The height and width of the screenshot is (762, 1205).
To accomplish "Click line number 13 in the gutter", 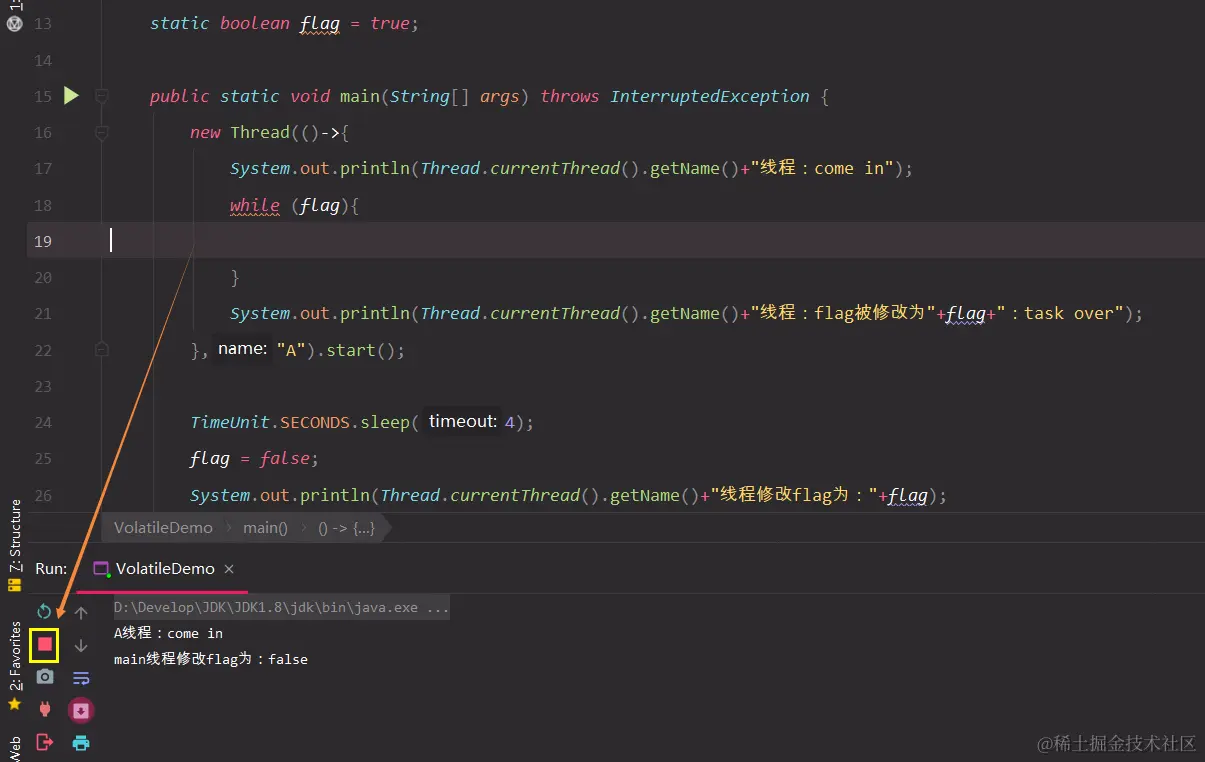I will point(42,23).
